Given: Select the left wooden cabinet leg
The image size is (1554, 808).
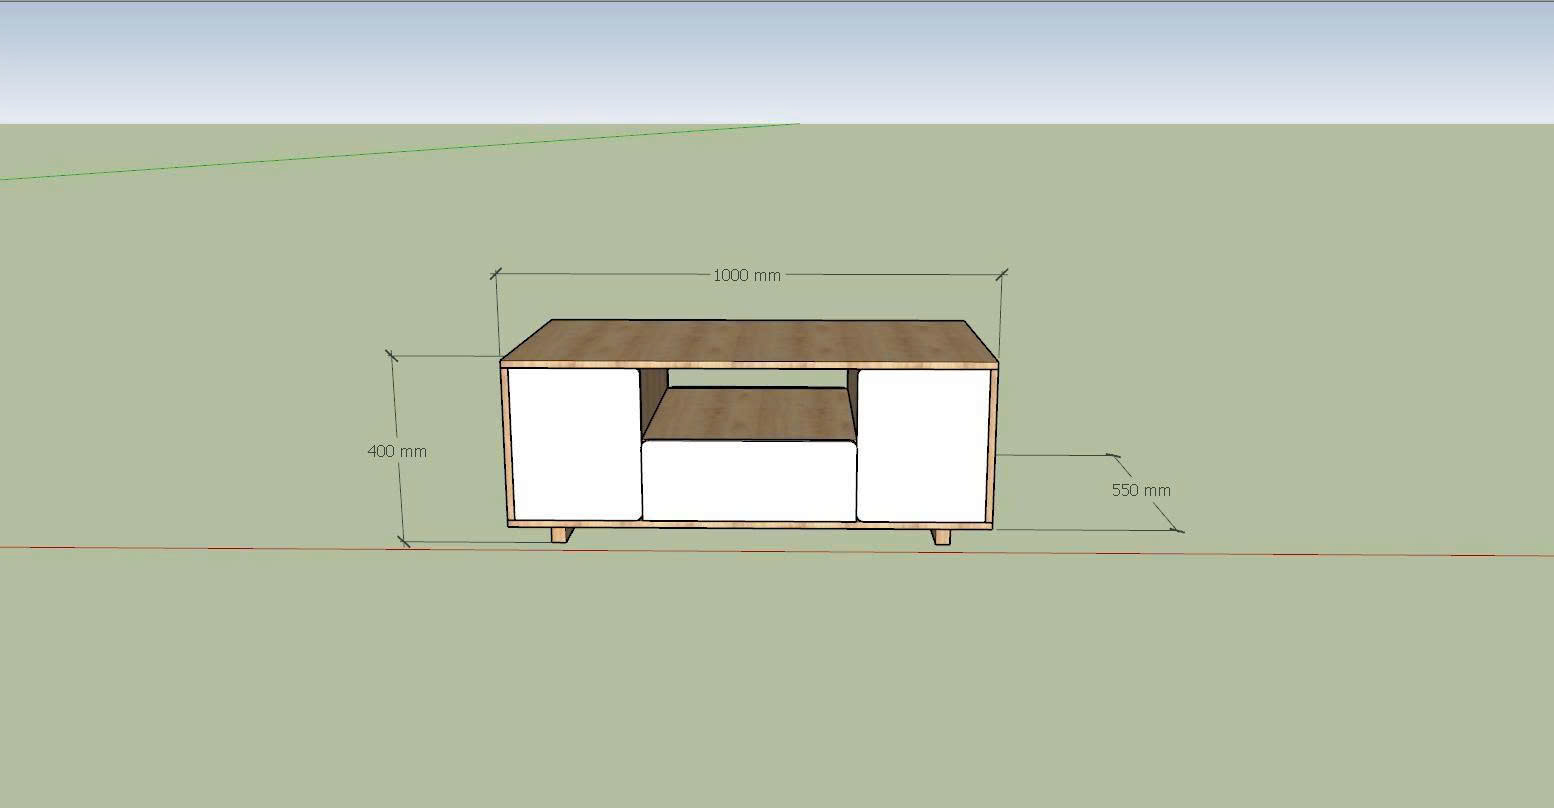Looking at the screenshot, I should click(561, 536).
